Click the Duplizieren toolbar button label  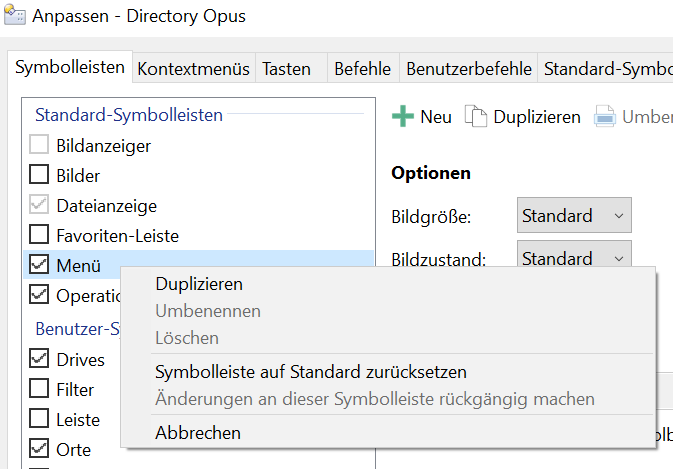[537, 117]
